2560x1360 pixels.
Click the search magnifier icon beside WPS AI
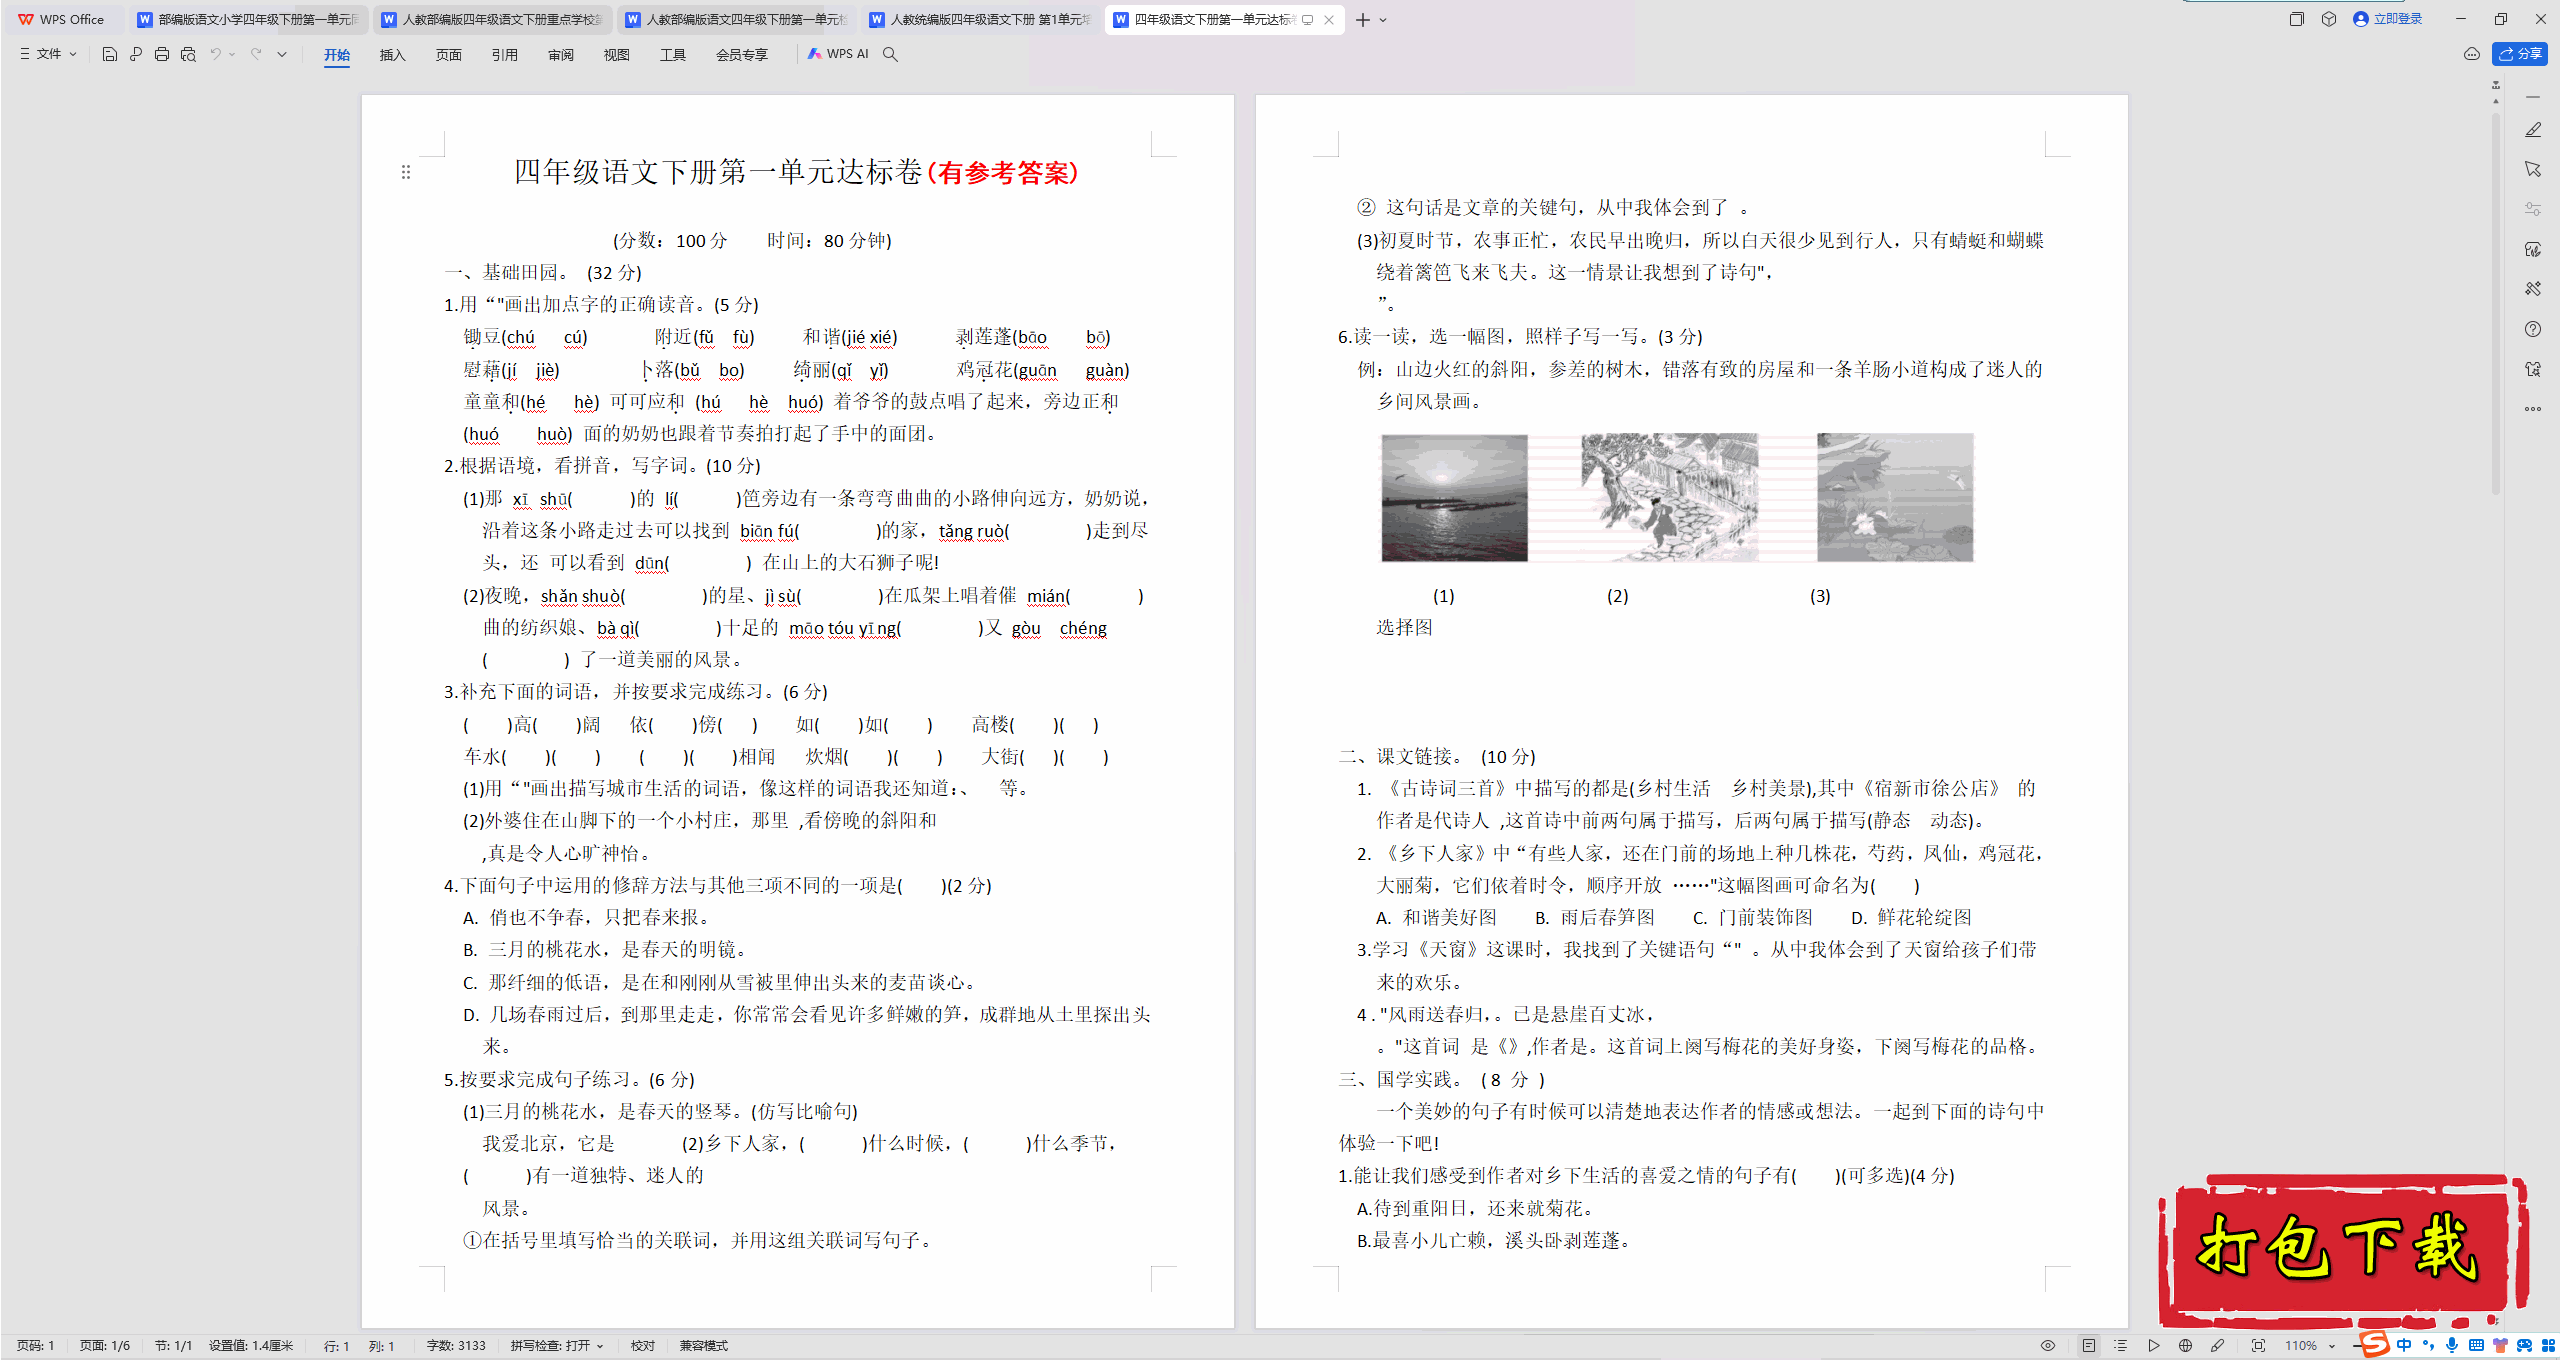(890, 54)
